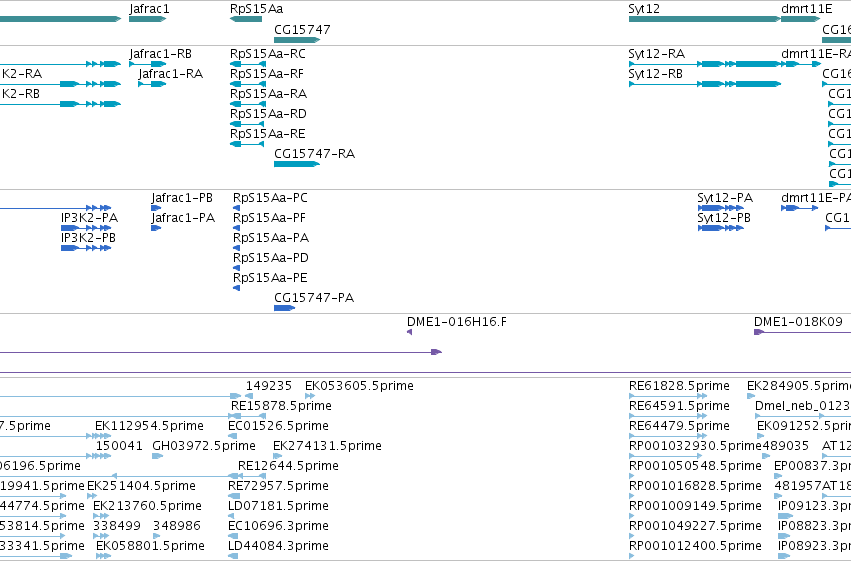The height and width of the screenshot is (561, 851).
Task: Click protein IP3K2-PB
Action: click(x=86, y=248)
